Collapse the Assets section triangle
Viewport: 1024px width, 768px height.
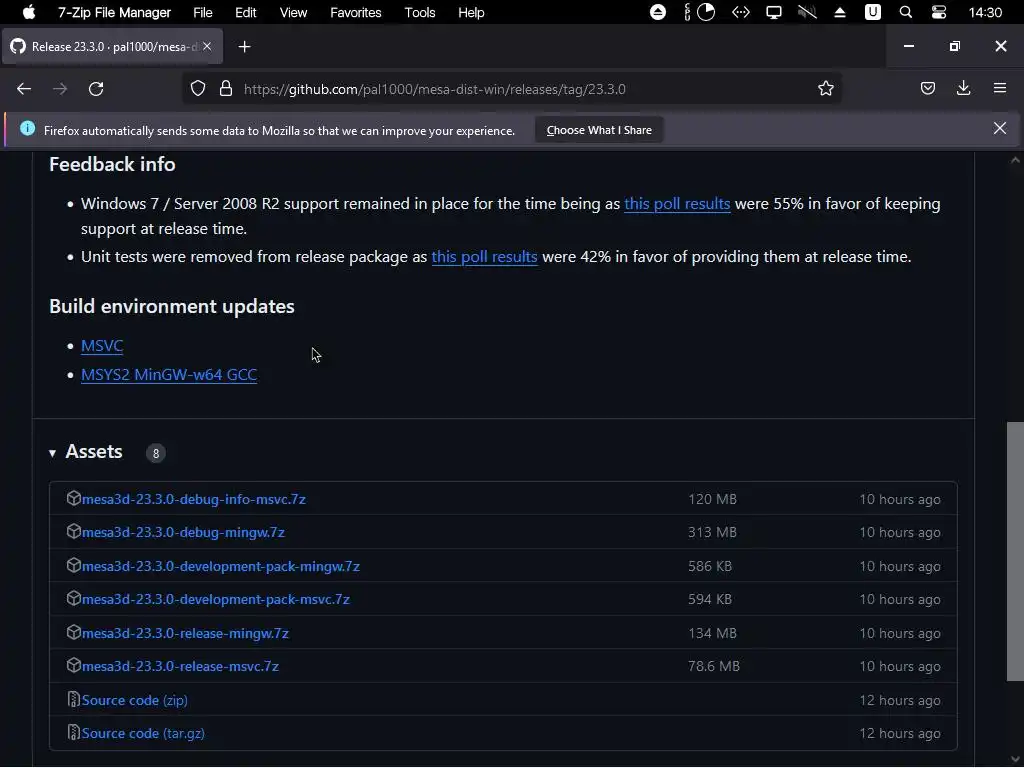click(x=52, y=453)
